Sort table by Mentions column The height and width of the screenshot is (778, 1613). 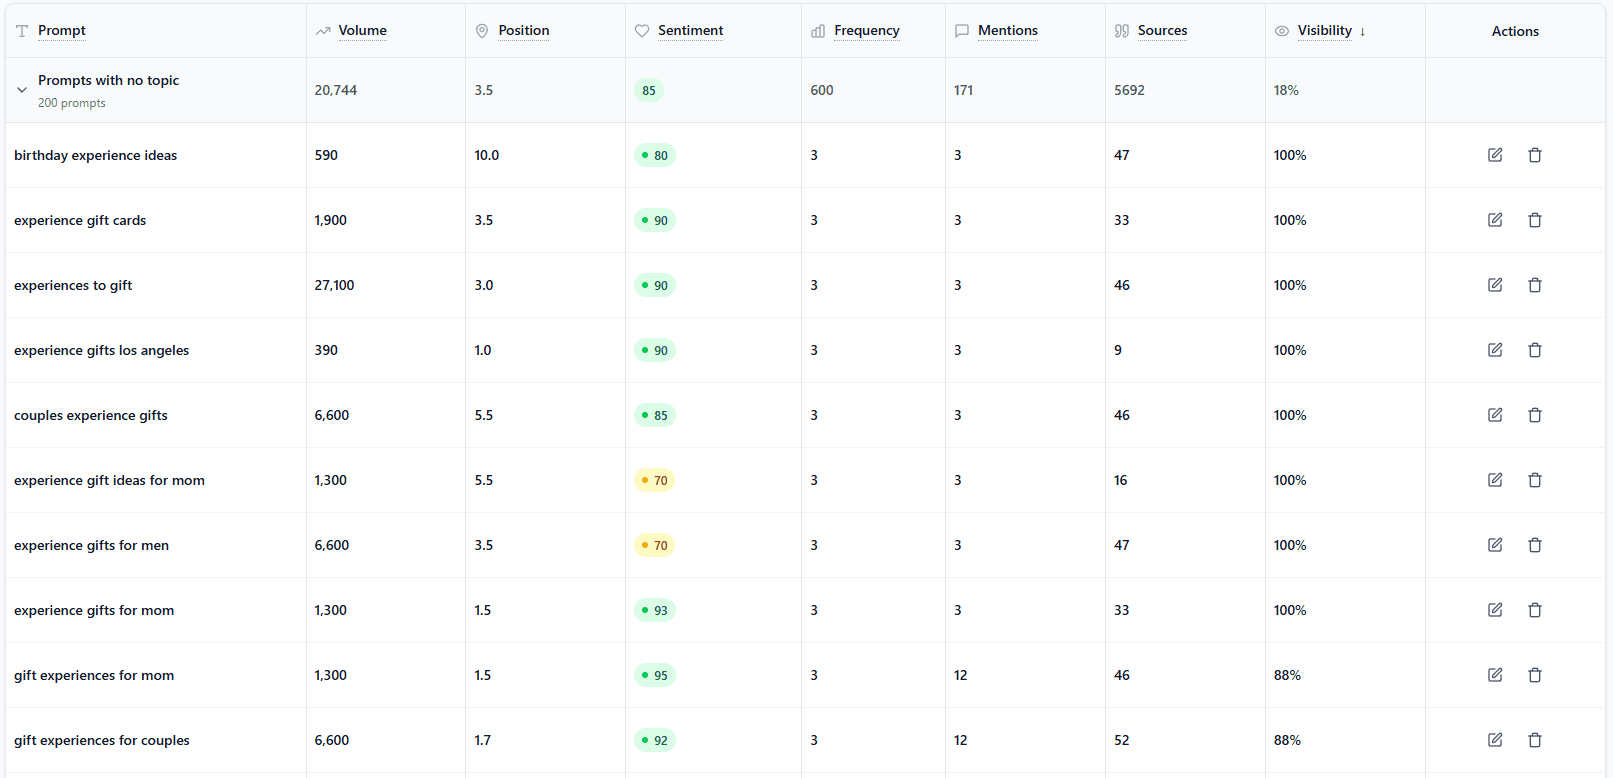pyautogui.click(x=1008, y=31)
